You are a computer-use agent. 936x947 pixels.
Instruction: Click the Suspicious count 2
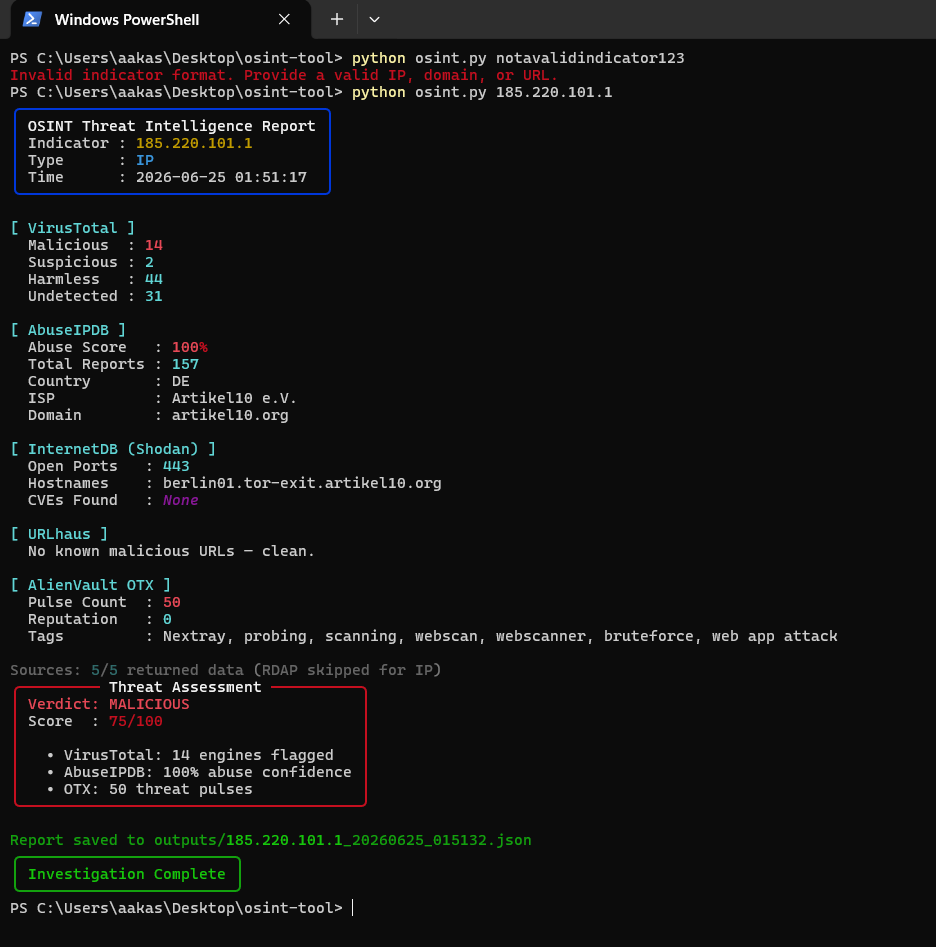tap(149, 262)
